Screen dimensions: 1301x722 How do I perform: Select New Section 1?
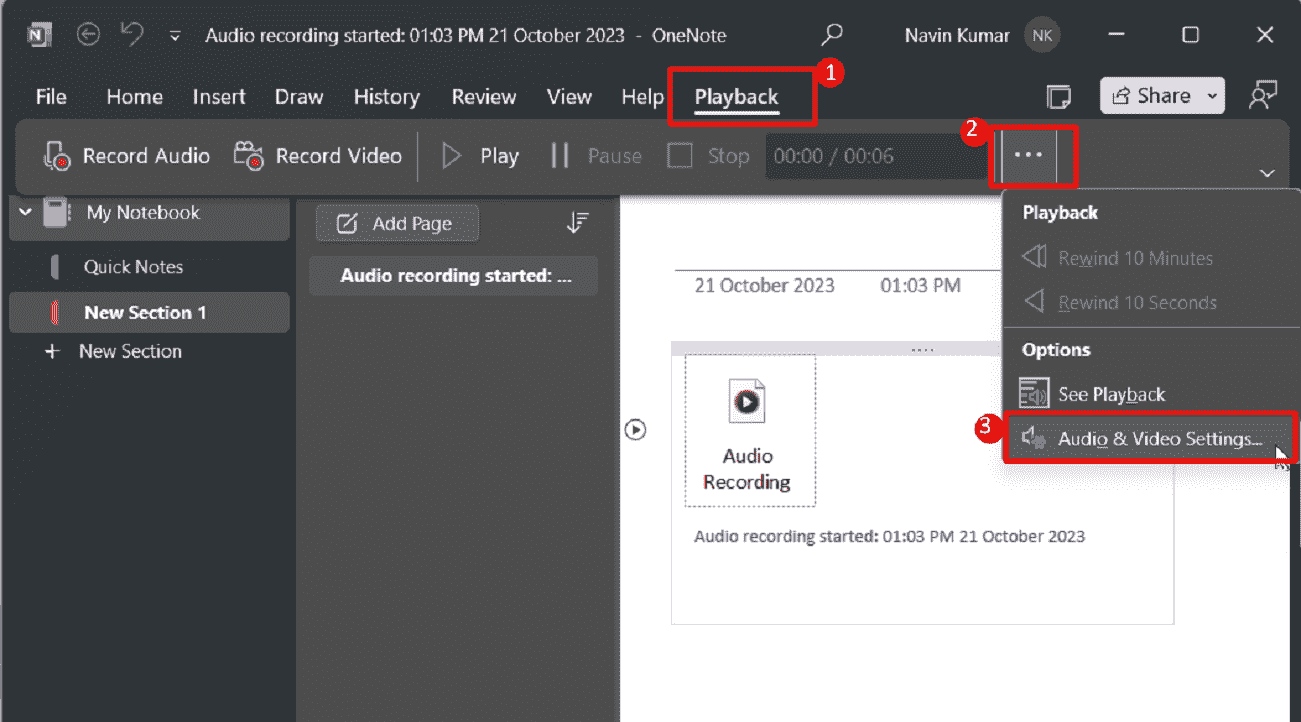tap(150, 312)
